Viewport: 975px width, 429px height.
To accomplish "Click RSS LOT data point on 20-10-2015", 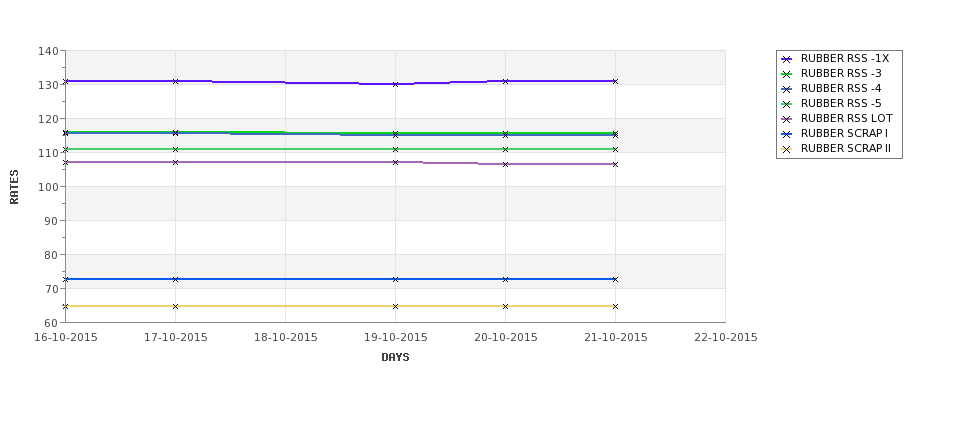I will coord(505,164).
